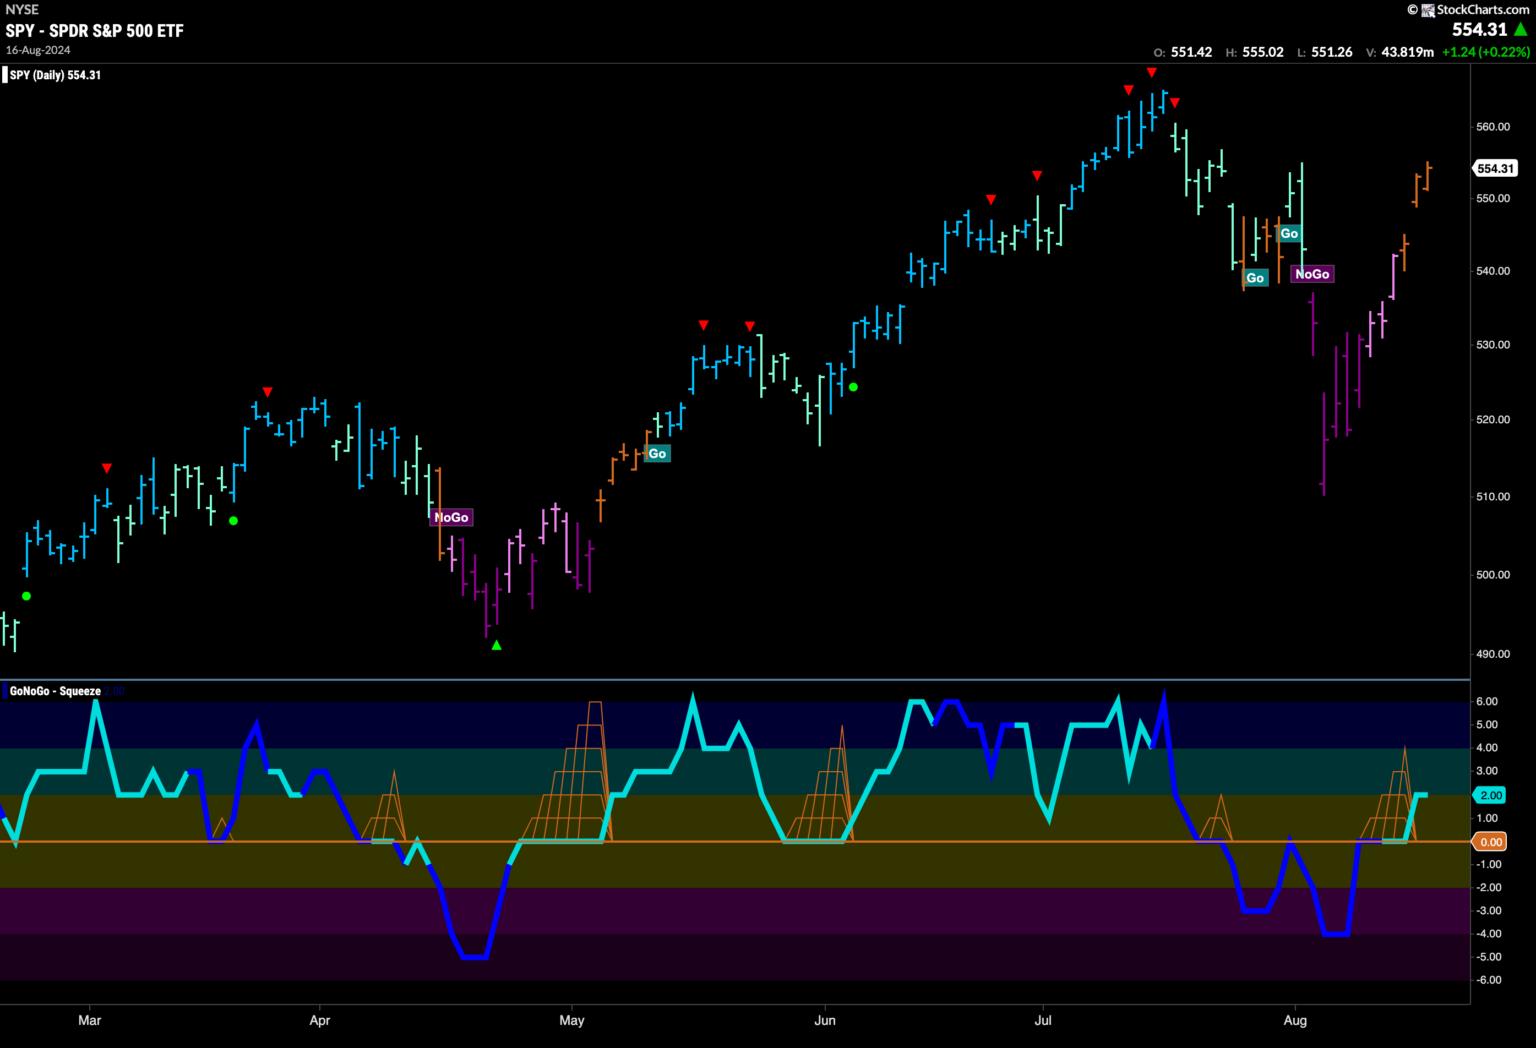The width and height of the screenshot is (1536, 1048).
Task: Click the green up triangle below the April low
Action: [x=497, y=645]
